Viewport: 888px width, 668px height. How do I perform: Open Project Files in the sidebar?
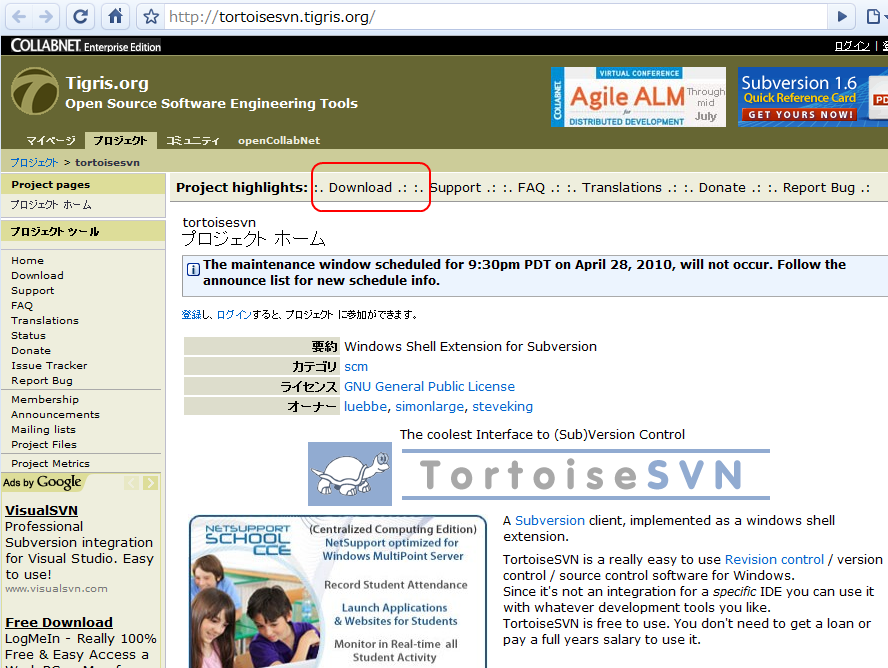pos(44,445)
